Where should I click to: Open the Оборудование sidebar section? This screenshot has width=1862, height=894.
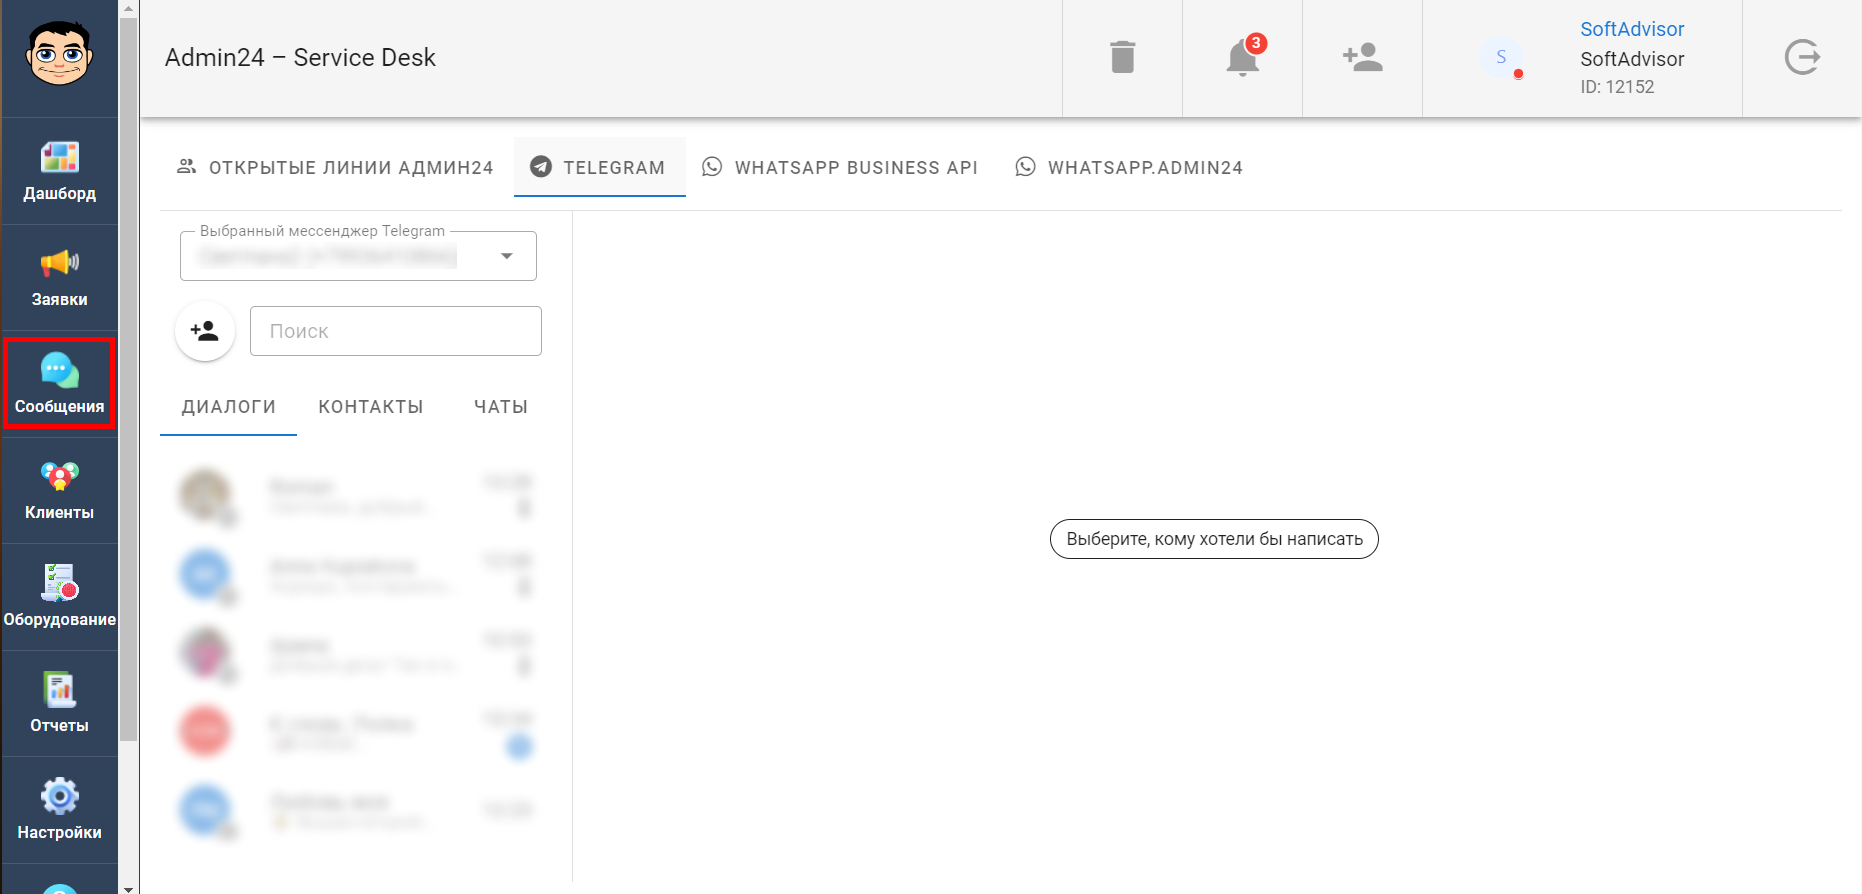(59, 598)
